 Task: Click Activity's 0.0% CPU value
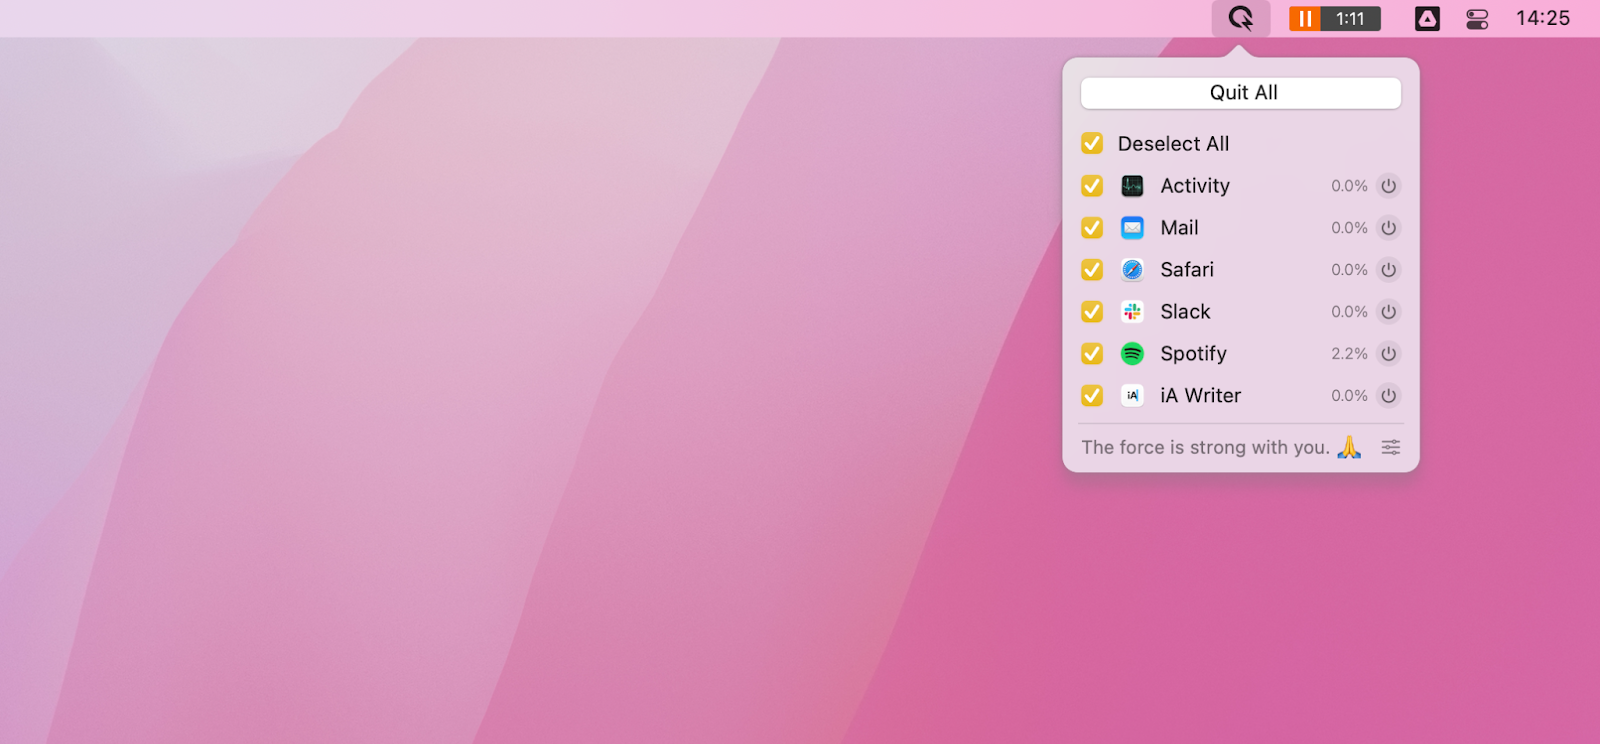click(1349, 186)
